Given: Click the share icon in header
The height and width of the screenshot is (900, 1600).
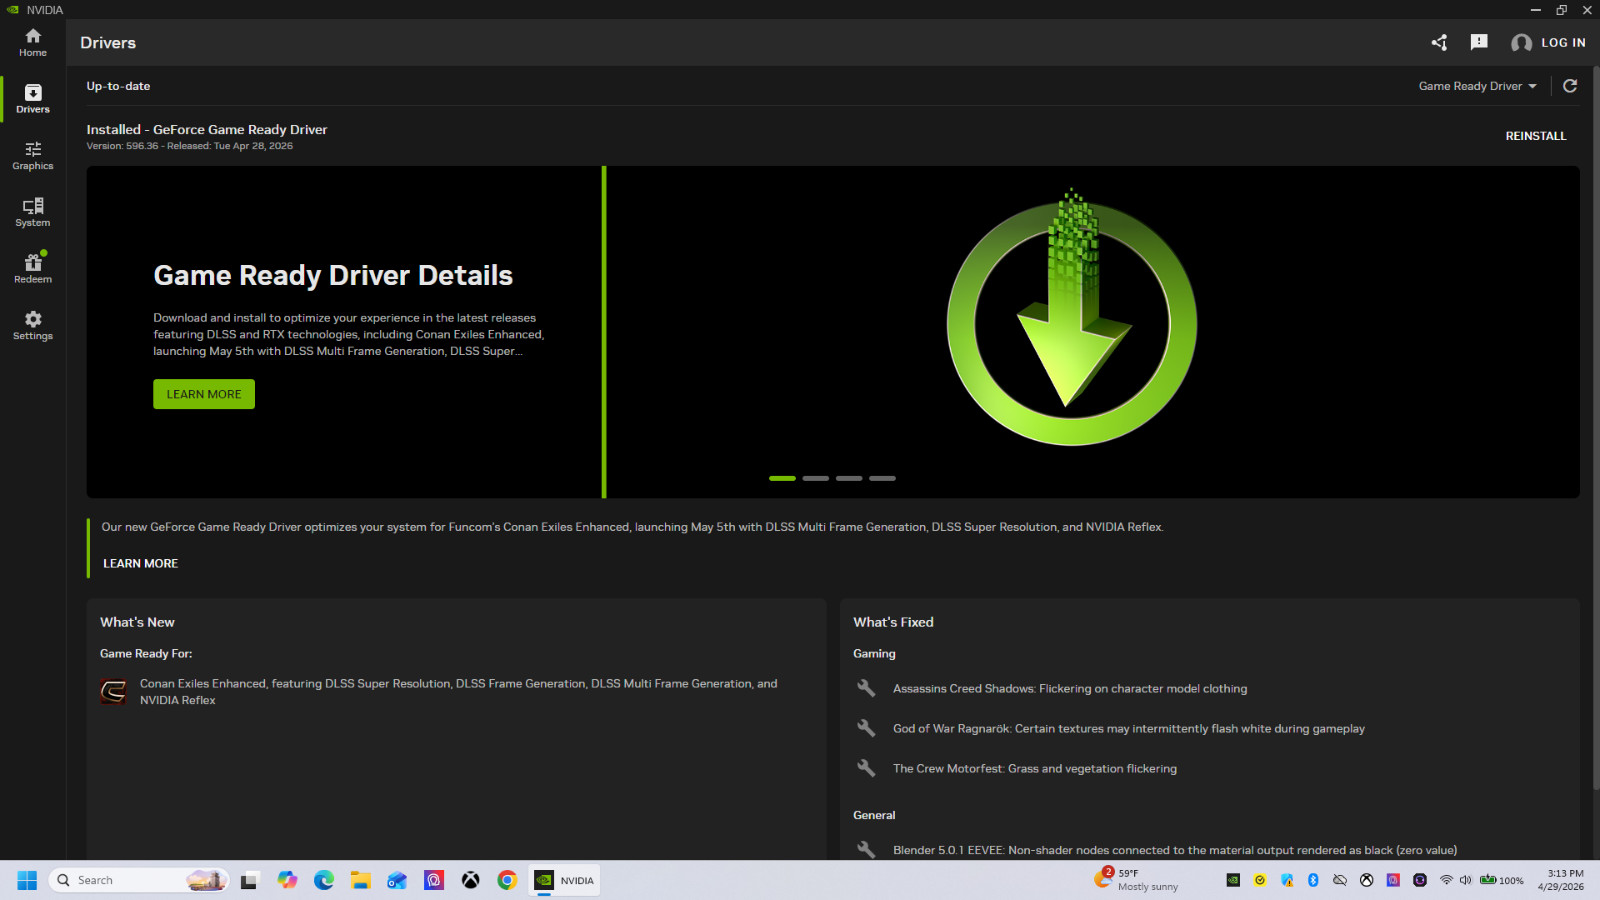Looking at the screenshot, I should click(x=1439, y=42).
